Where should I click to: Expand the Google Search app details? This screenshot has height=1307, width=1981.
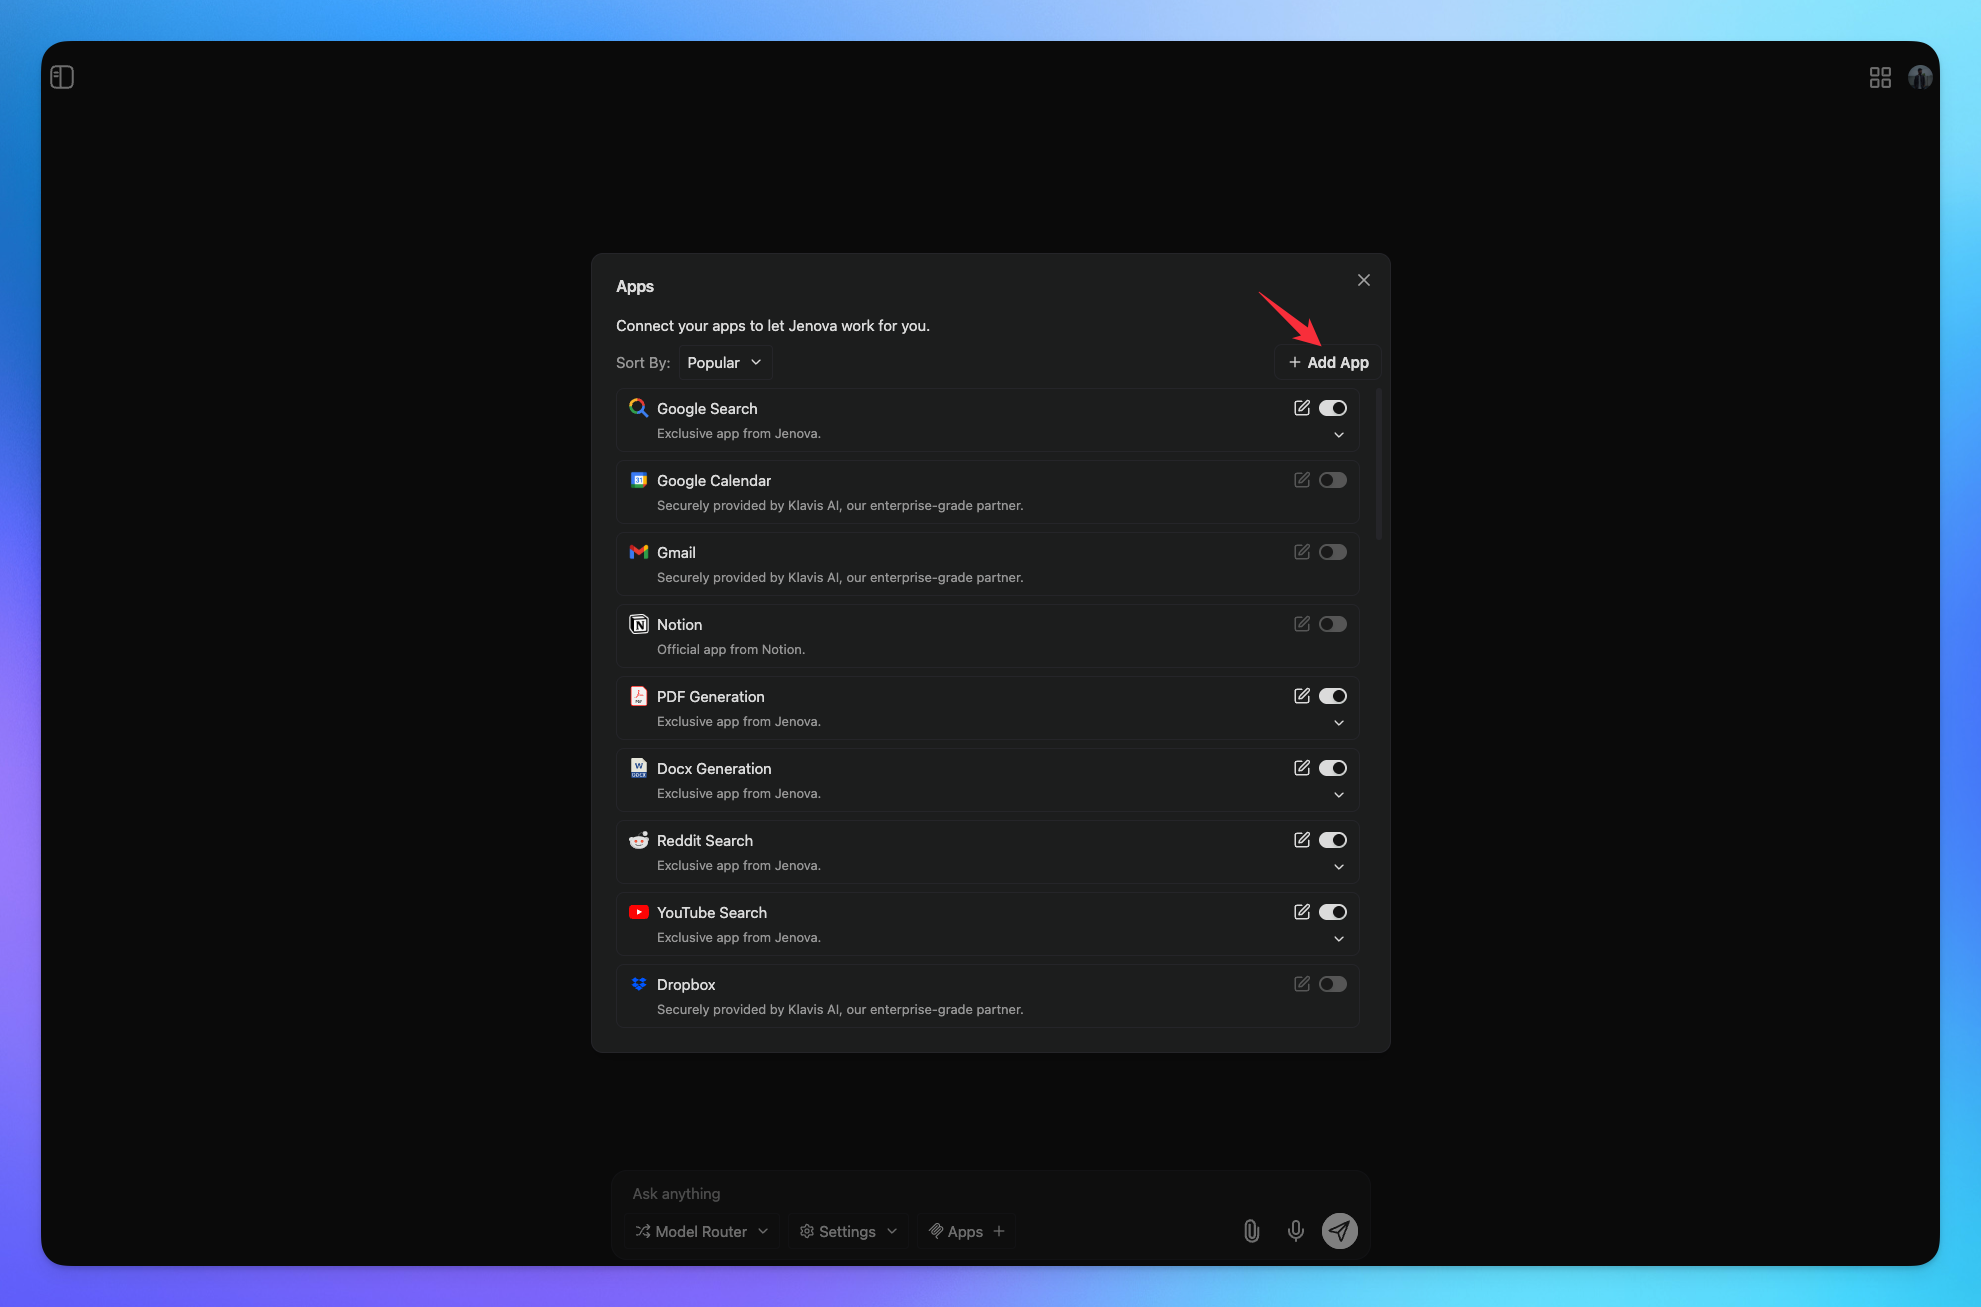pos(1338,434)
